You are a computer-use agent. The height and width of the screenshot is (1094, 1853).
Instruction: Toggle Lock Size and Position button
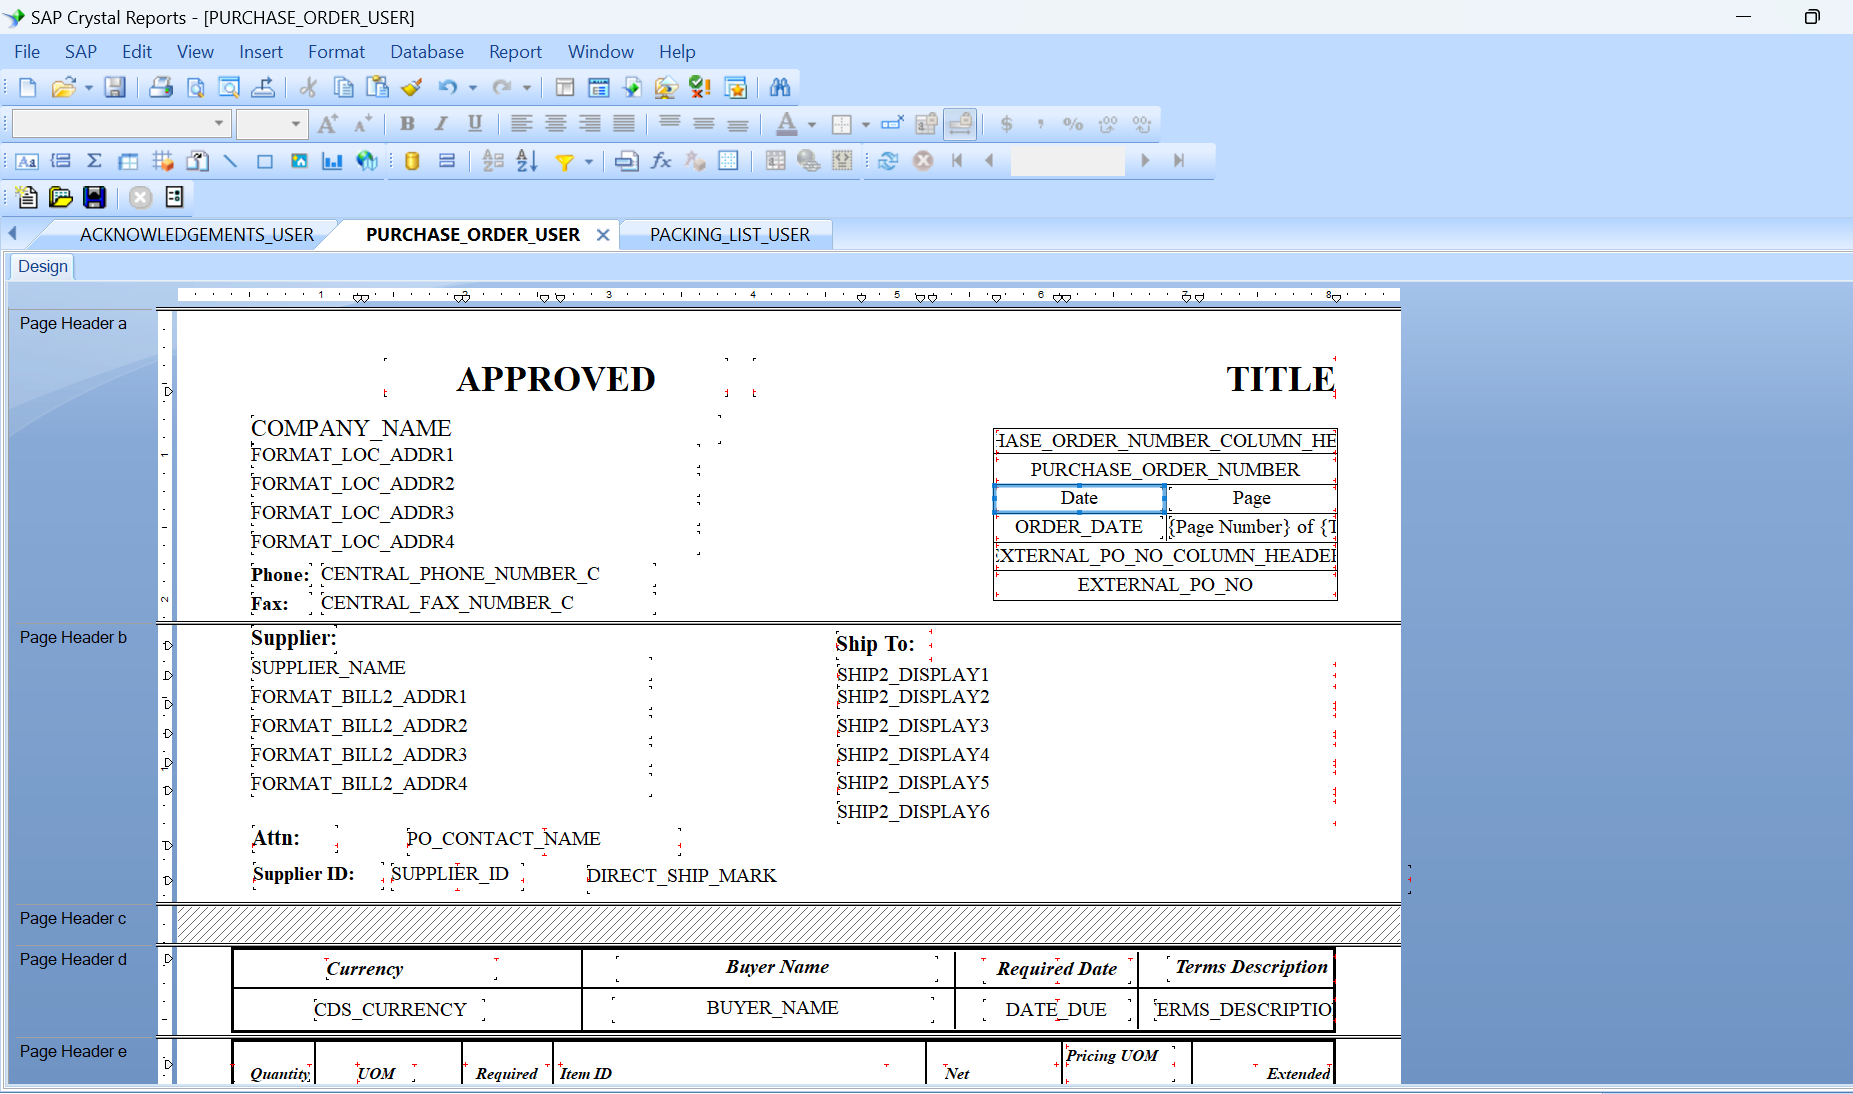click(960, 124)
